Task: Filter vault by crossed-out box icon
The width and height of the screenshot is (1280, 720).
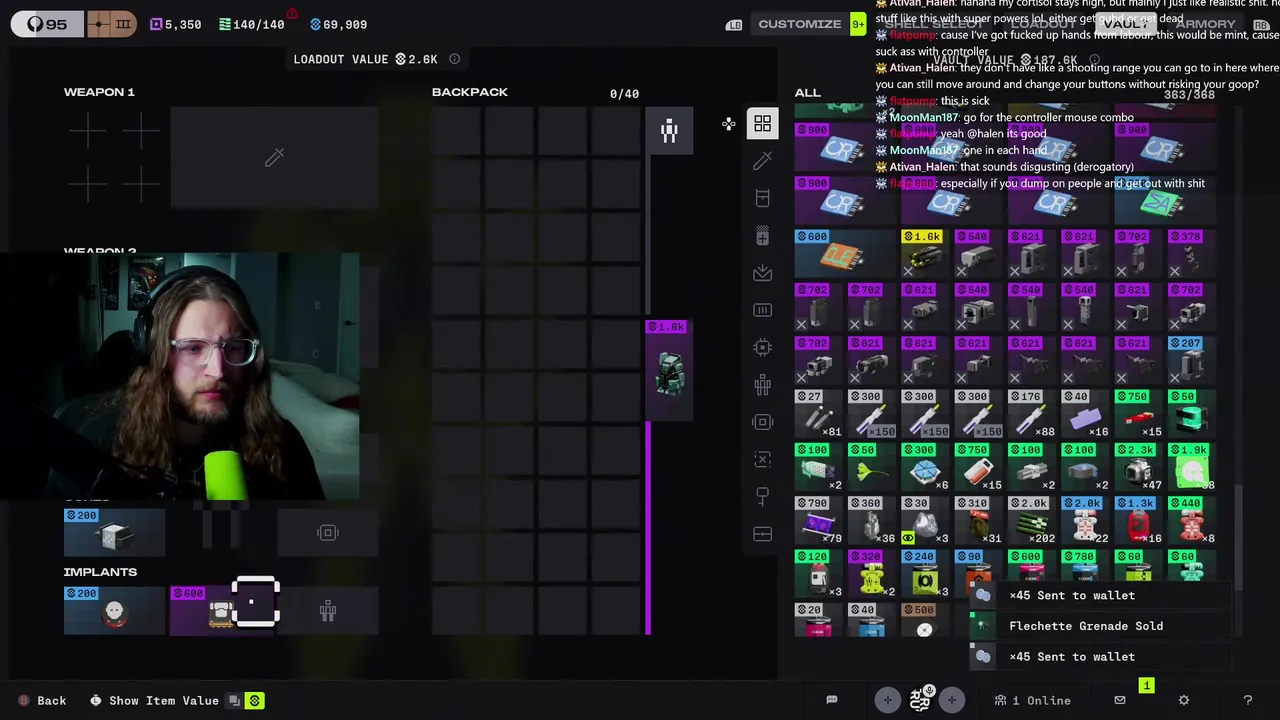Action: tap(762, 459)
